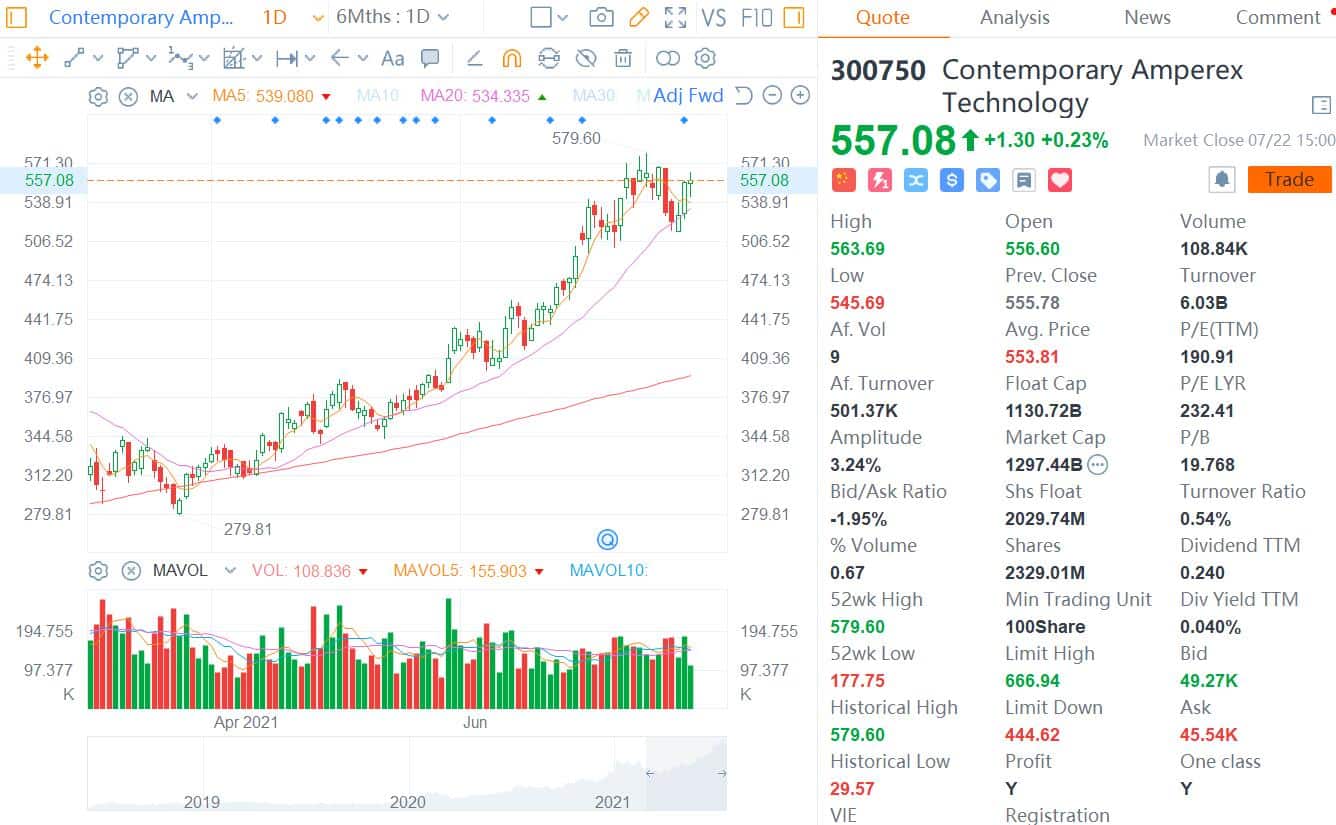Open fullscreen chart mode
The image size is (1336, 825).
(676, 17)
